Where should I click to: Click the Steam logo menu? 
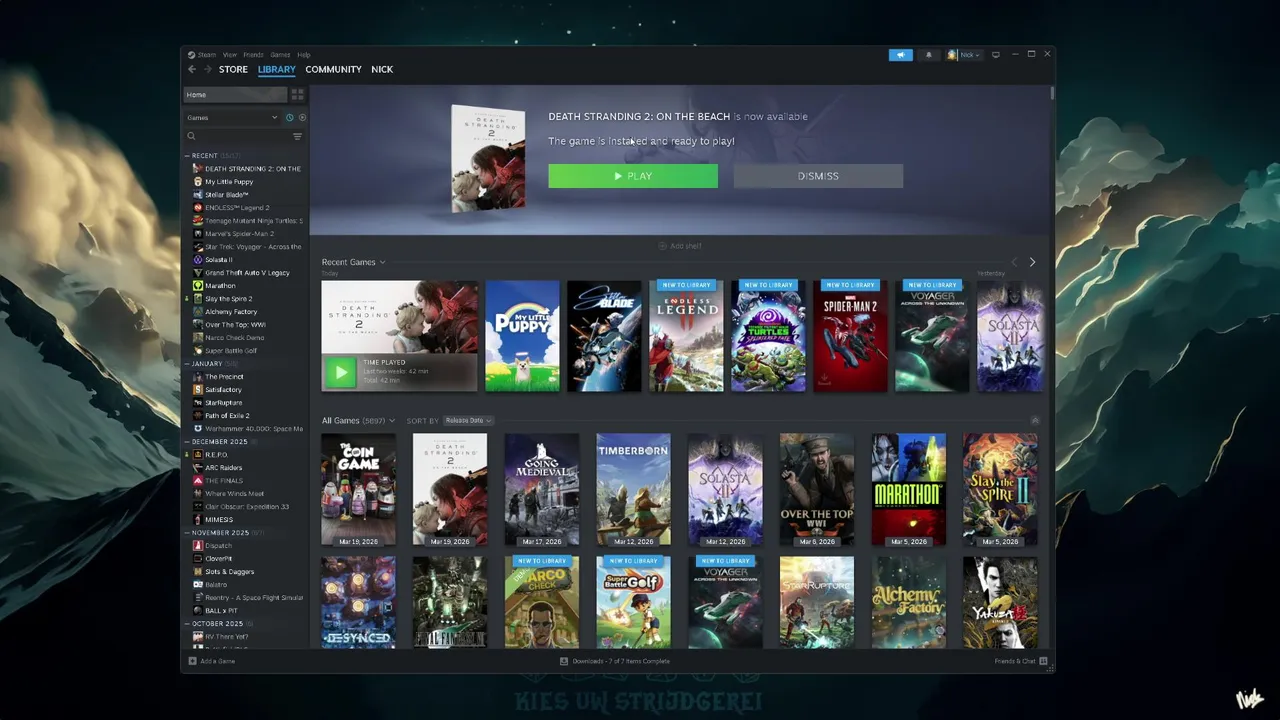tap(192, 55)
